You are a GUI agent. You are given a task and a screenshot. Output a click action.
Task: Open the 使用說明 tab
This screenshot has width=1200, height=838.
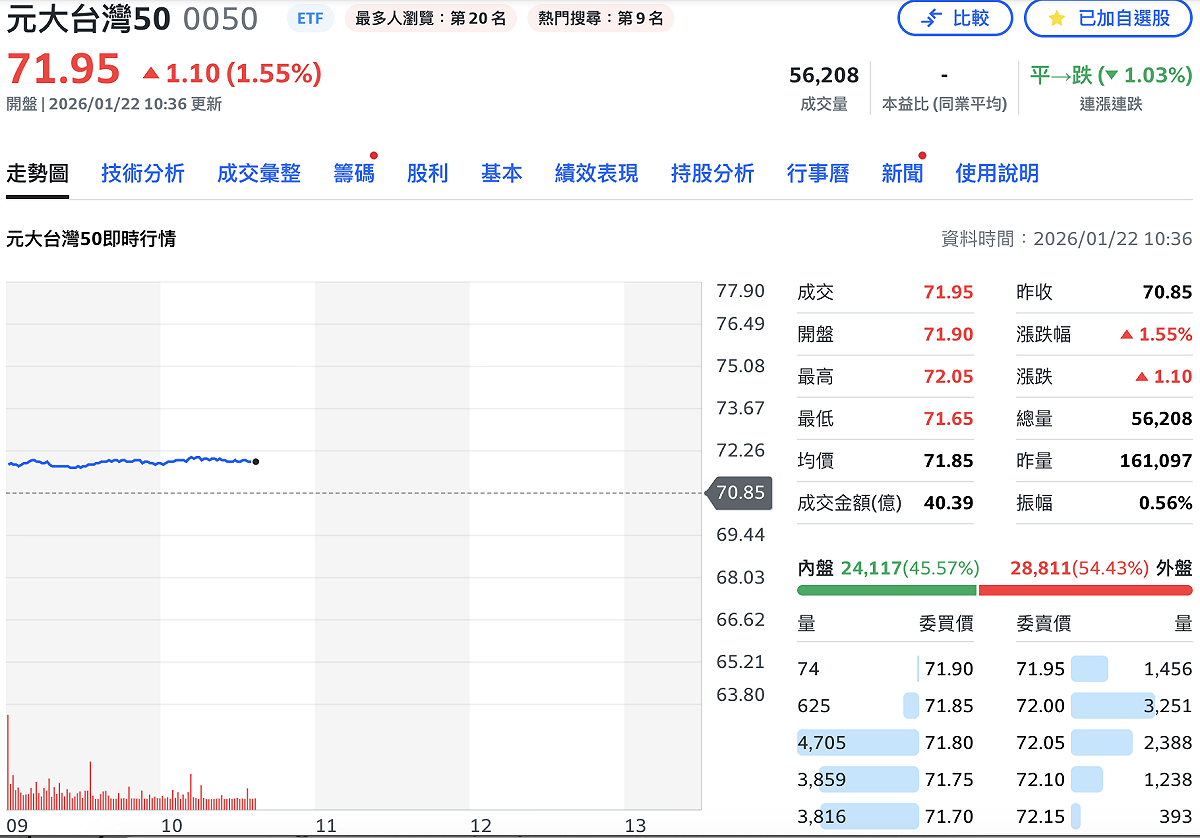pos(997,173)
